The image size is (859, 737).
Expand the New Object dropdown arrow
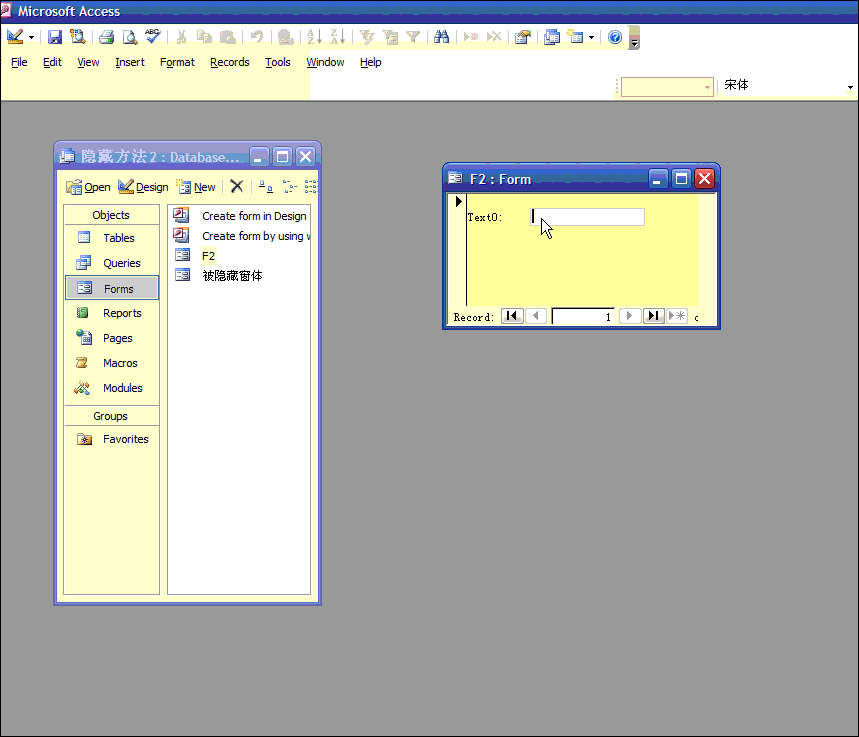pos(591,37)
